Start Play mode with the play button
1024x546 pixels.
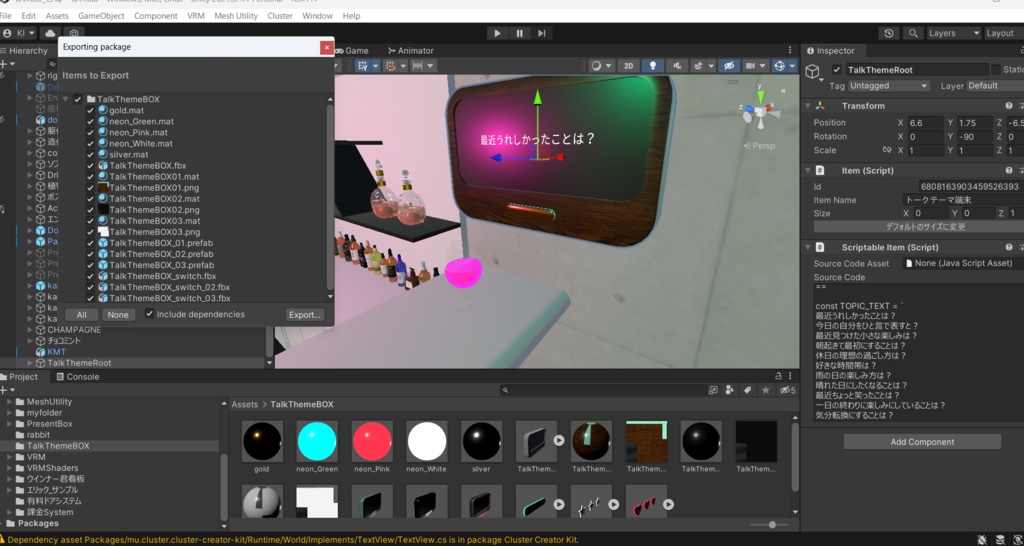(497, 33)
